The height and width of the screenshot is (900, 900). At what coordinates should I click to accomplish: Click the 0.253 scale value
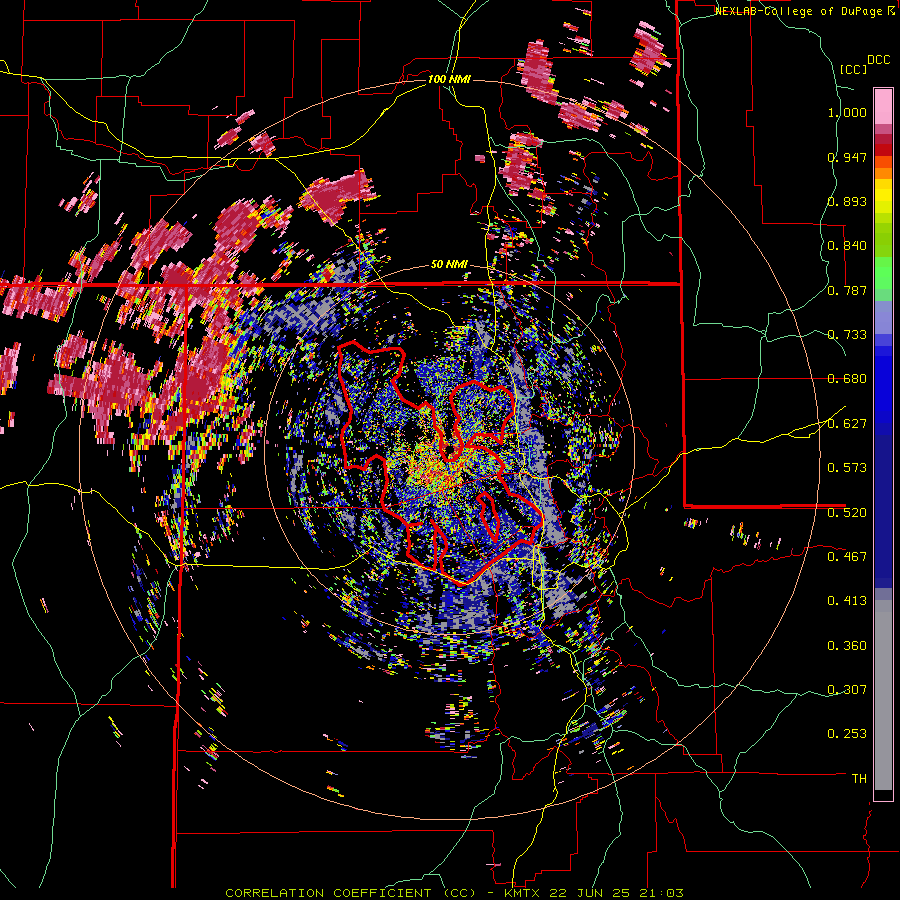(847, 734)
